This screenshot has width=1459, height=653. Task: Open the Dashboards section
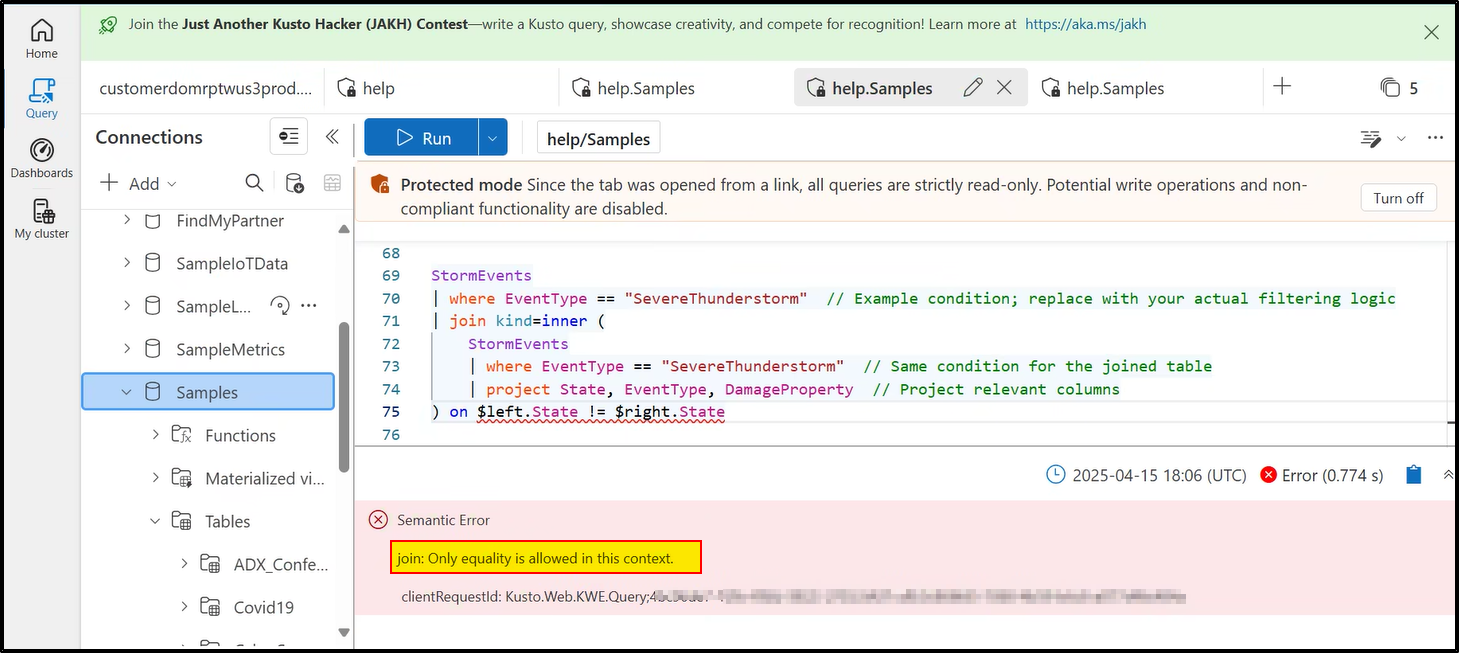tap(41, 158)
